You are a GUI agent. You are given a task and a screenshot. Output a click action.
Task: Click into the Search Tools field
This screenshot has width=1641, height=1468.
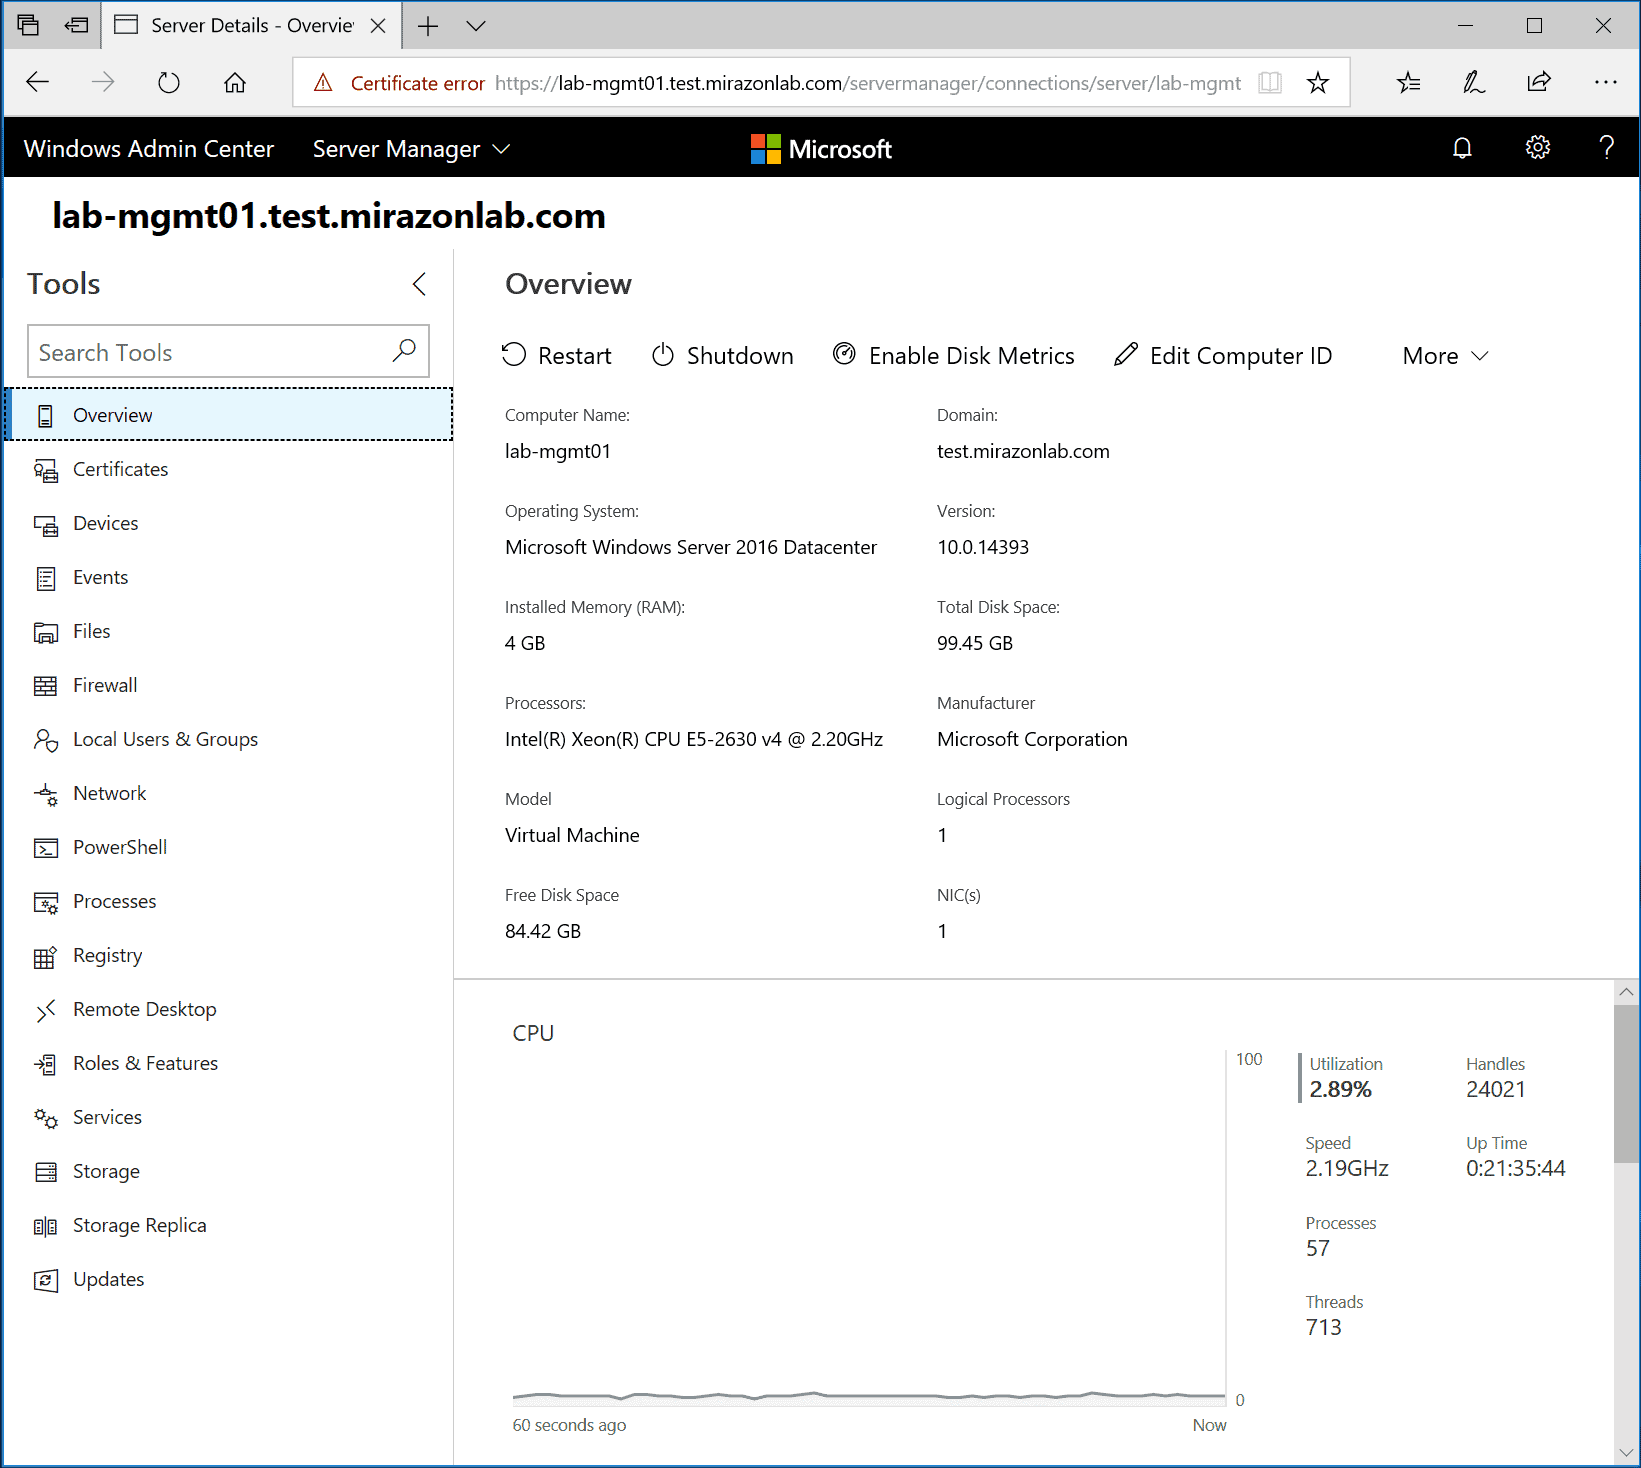coord(210,352)
